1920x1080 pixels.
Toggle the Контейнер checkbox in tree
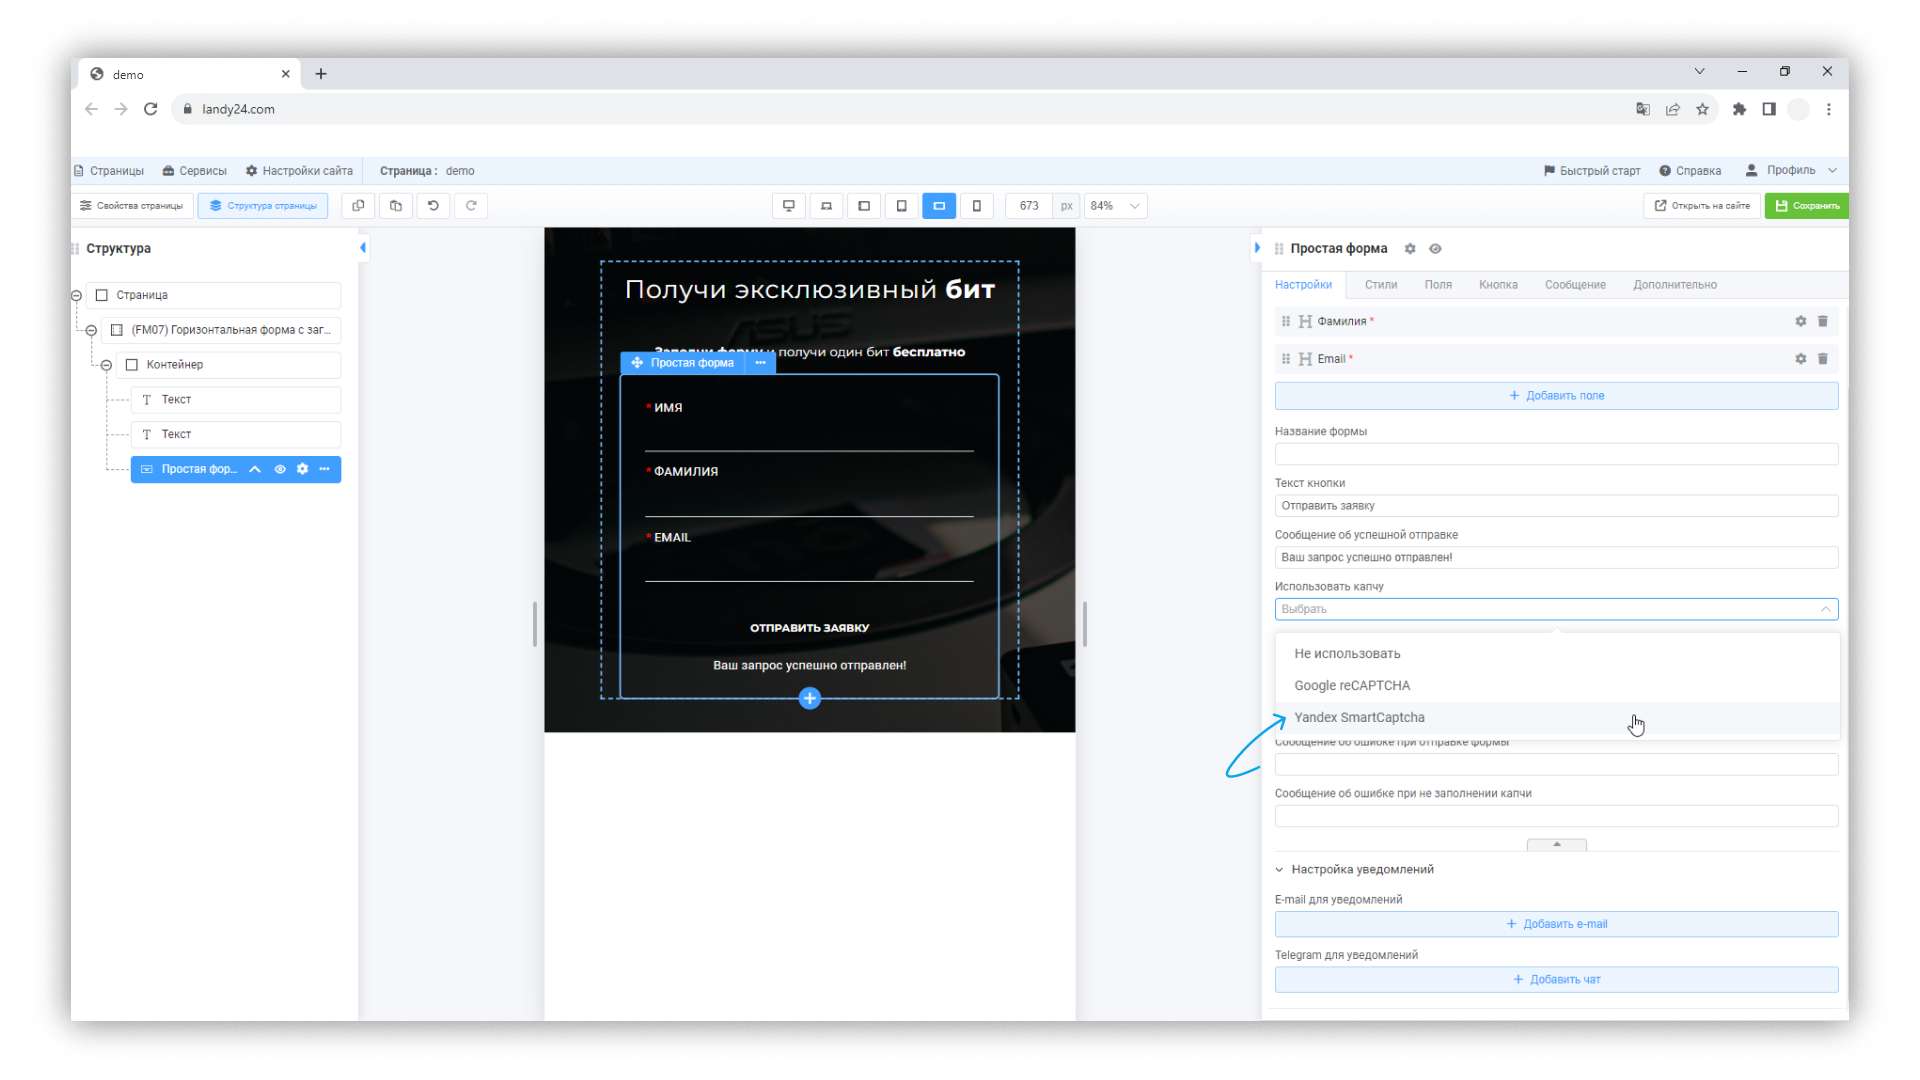point(131,365)
